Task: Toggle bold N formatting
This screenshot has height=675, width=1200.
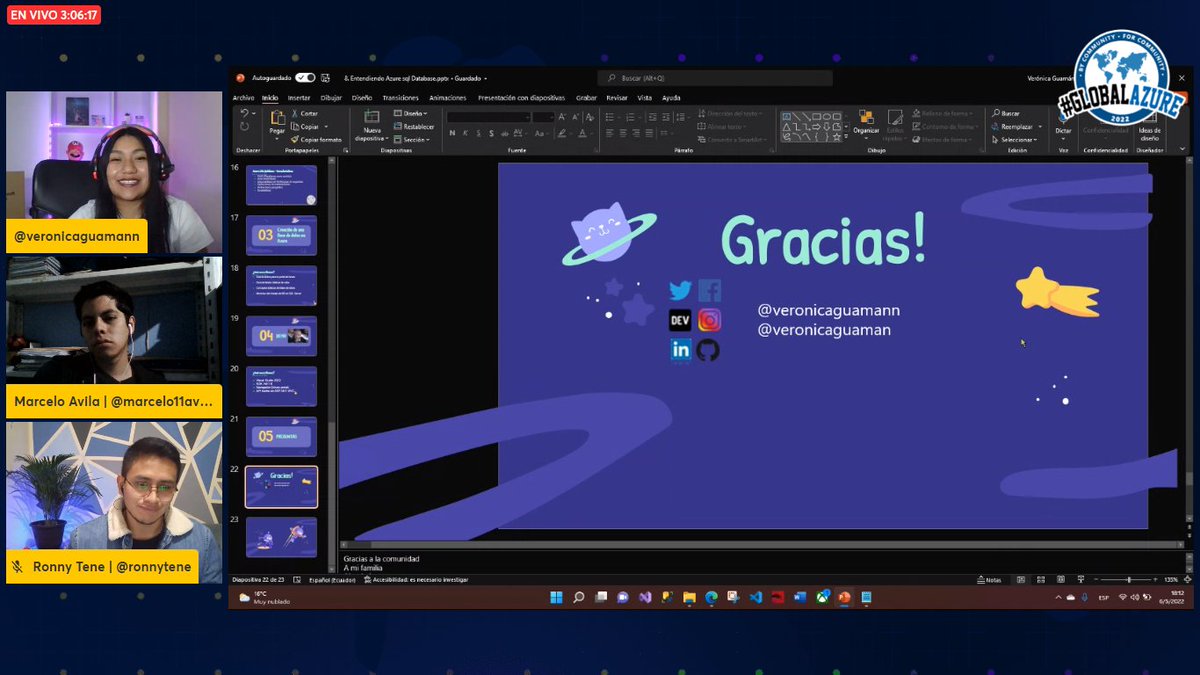Action: point(452,133)
